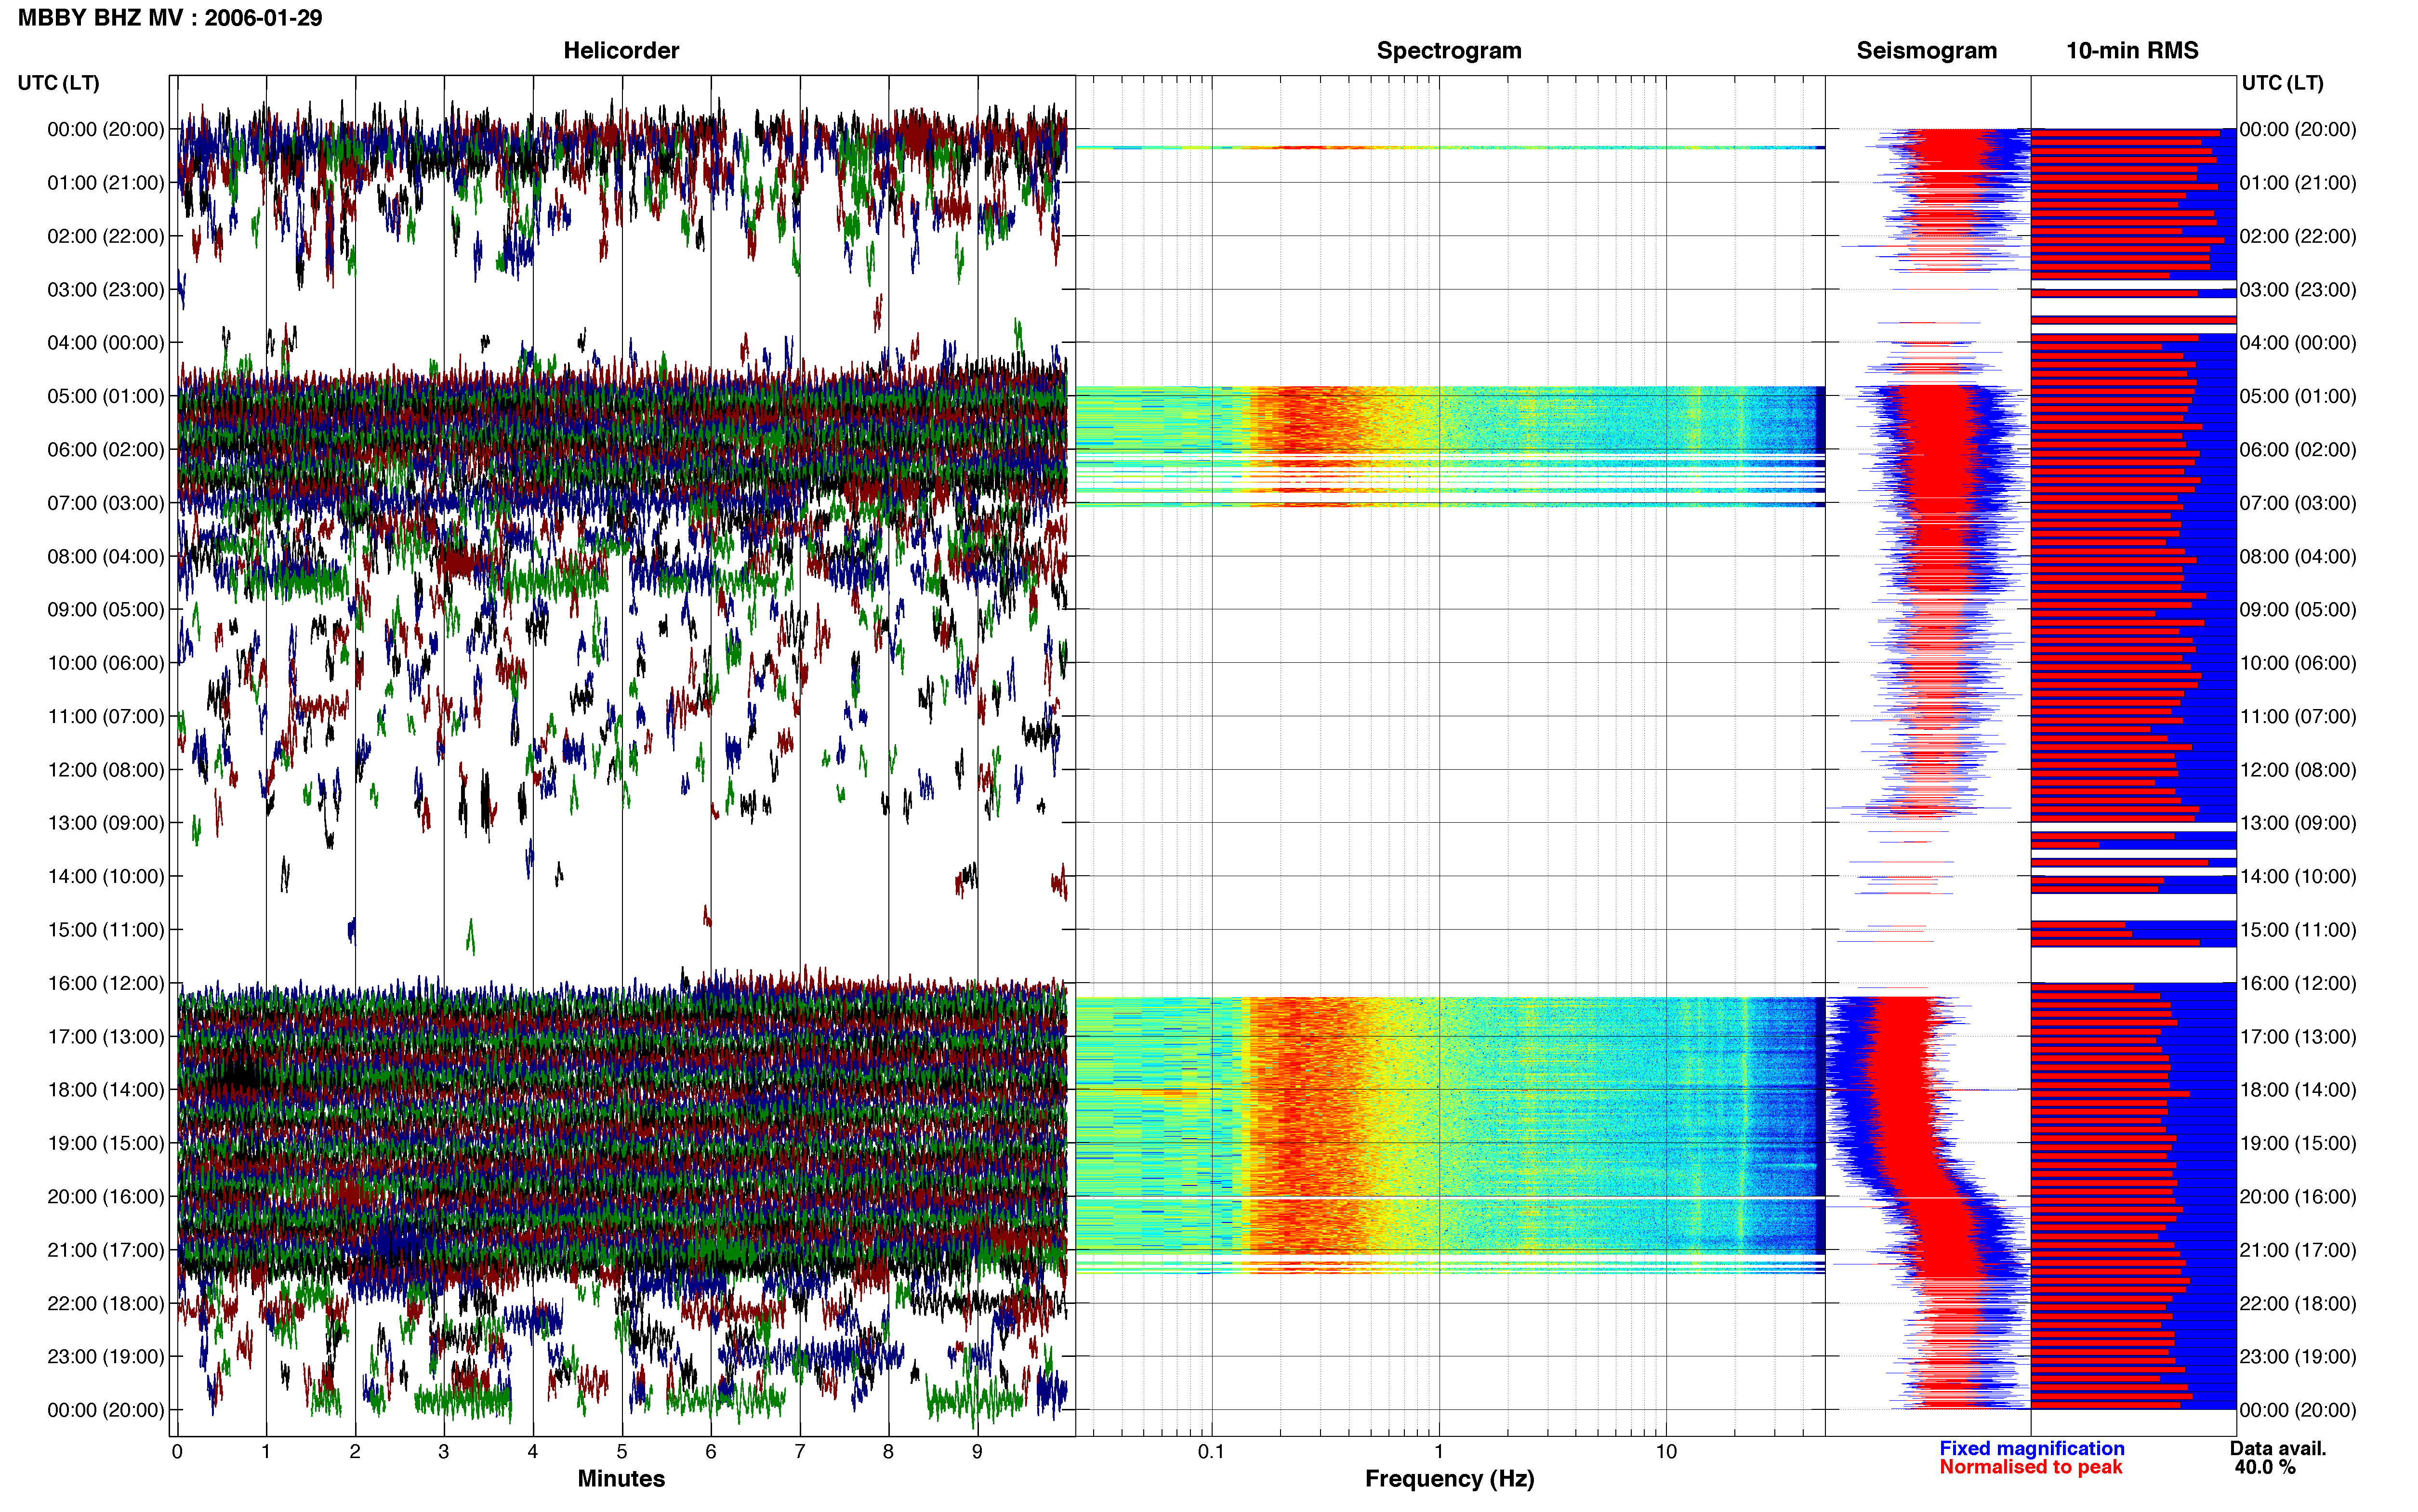2418x1512 pixels.
Task: Select the 'Minutes' axis label
Action: [621, 1478]
